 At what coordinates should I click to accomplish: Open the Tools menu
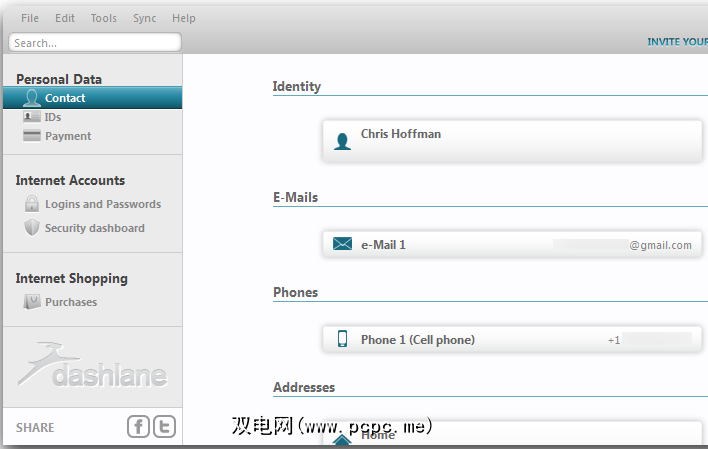103,18
